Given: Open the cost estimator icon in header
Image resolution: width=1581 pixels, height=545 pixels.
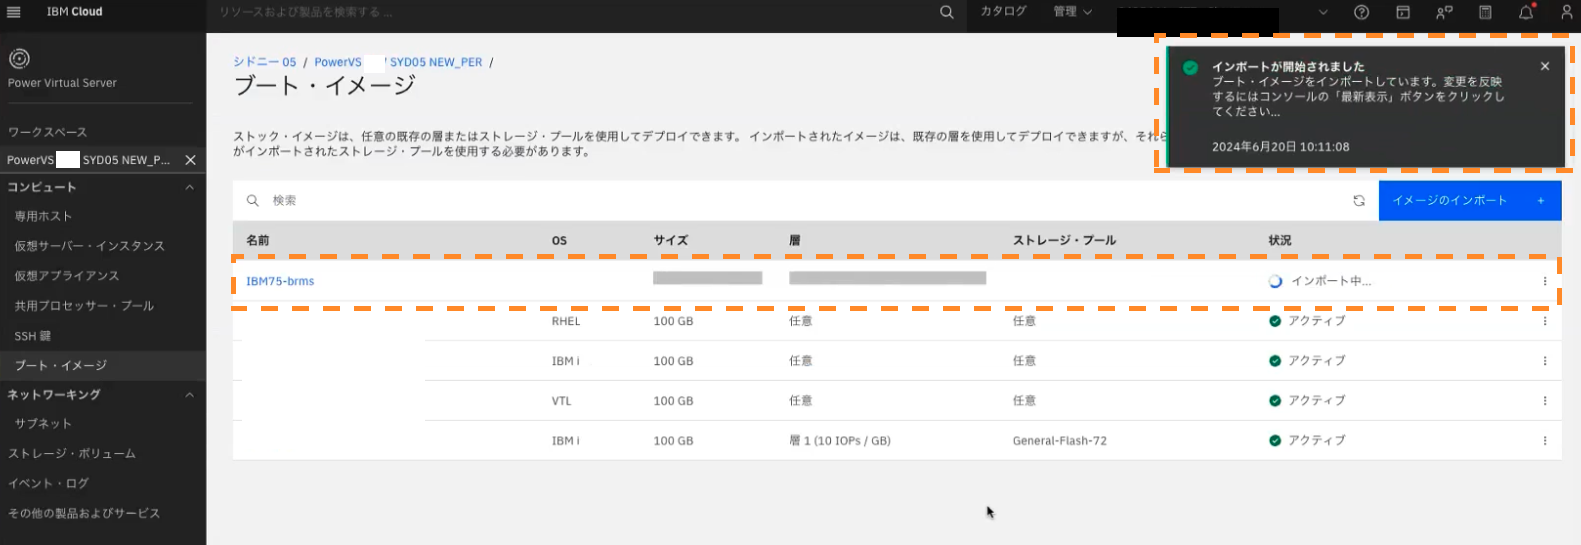Looking at the screenshot, I should (1485, 12).
